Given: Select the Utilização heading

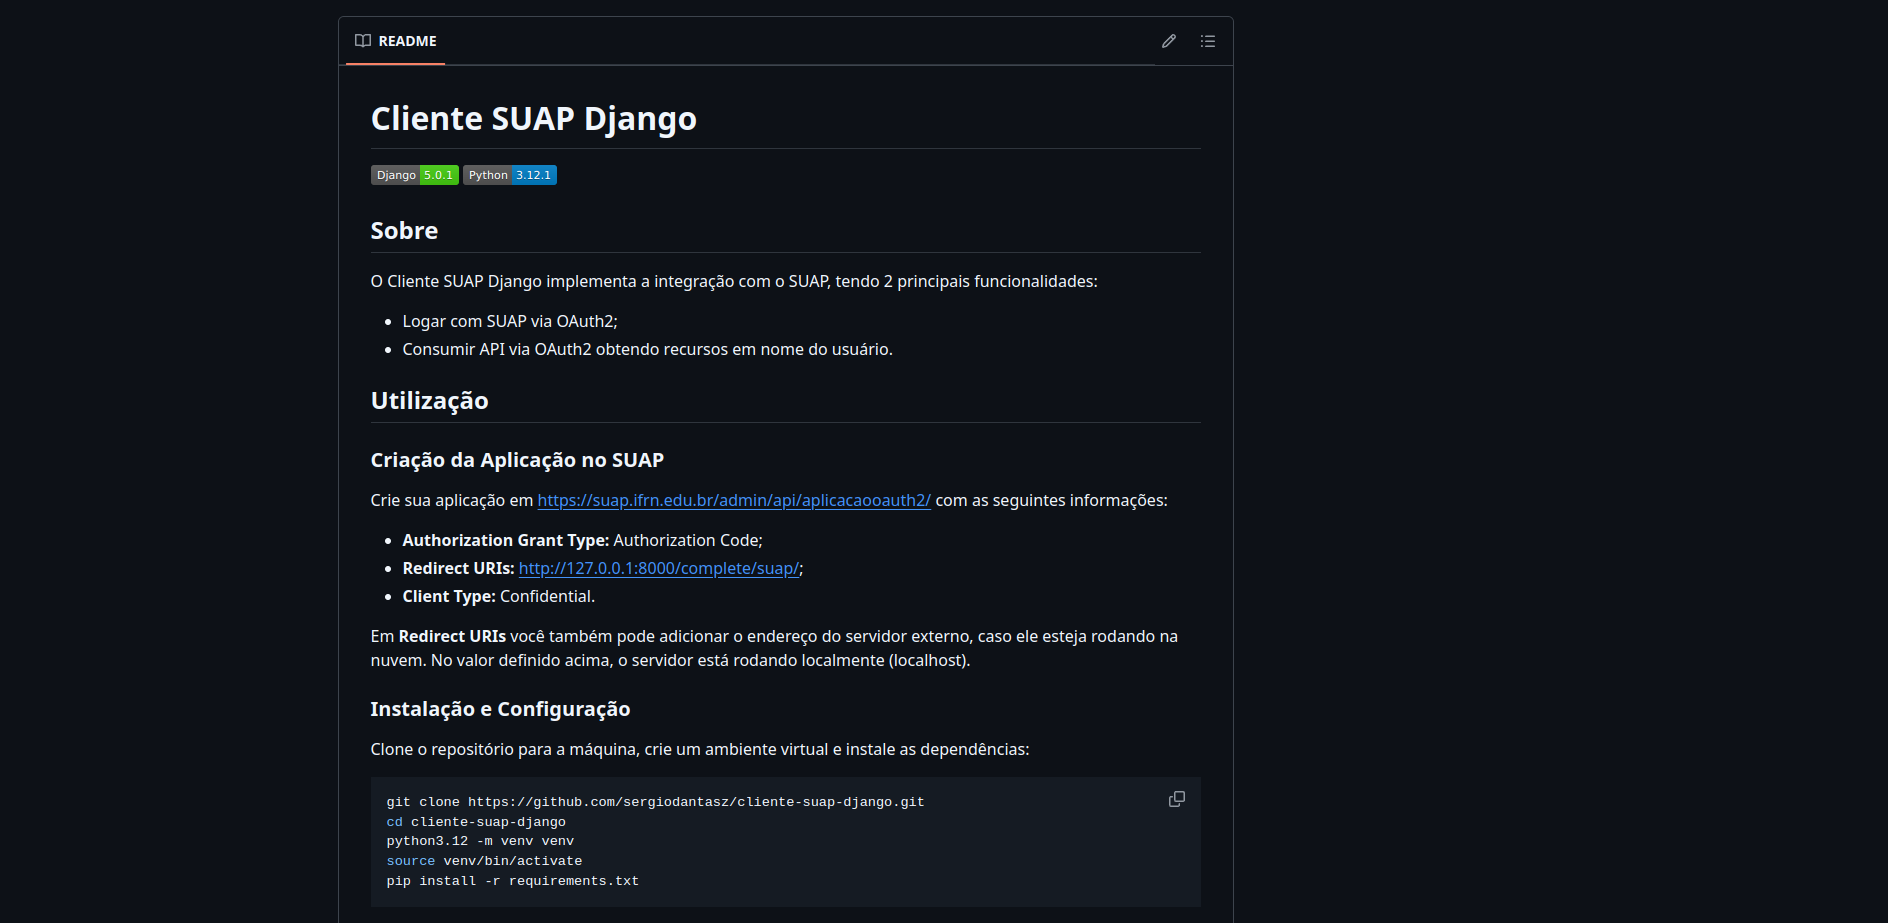Looking at the screenshot, I should pos(429,400).
